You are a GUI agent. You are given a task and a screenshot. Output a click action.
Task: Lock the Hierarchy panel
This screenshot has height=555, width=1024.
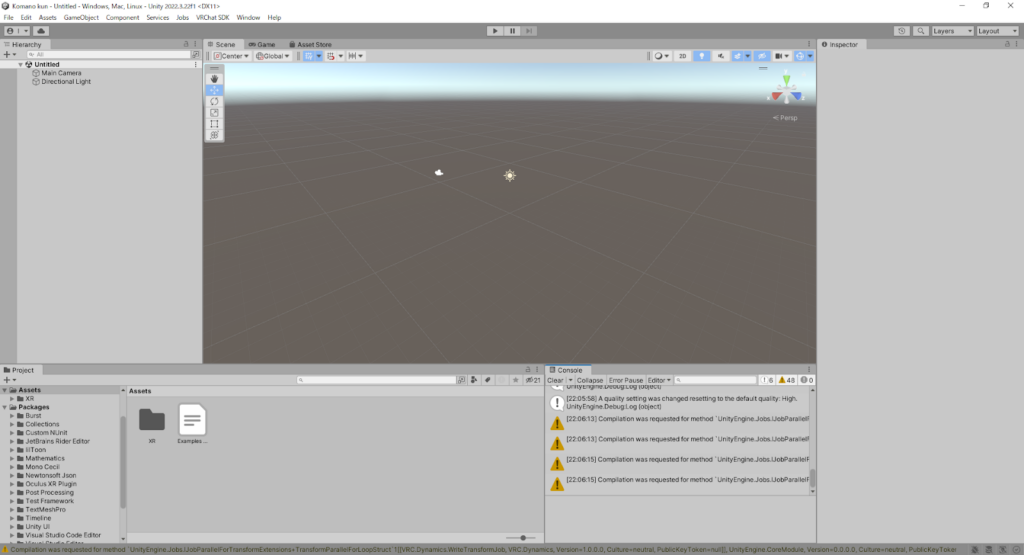tap(186, 44)
